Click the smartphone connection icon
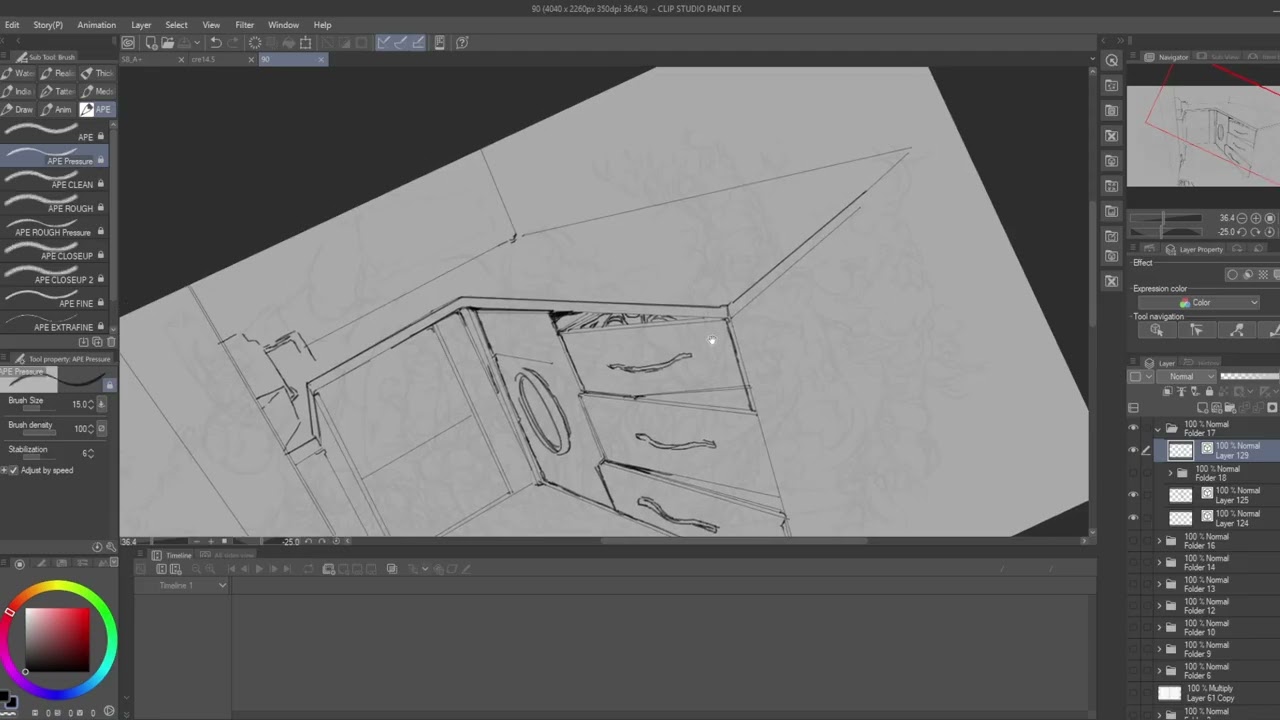 pos(439,43)
